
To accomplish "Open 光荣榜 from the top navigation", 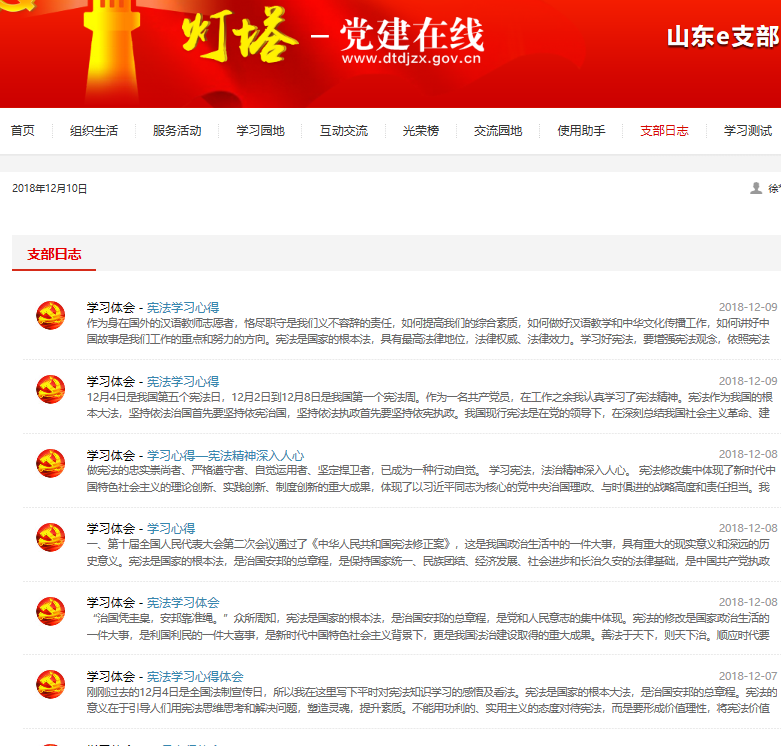I will [x=420, y=131].
